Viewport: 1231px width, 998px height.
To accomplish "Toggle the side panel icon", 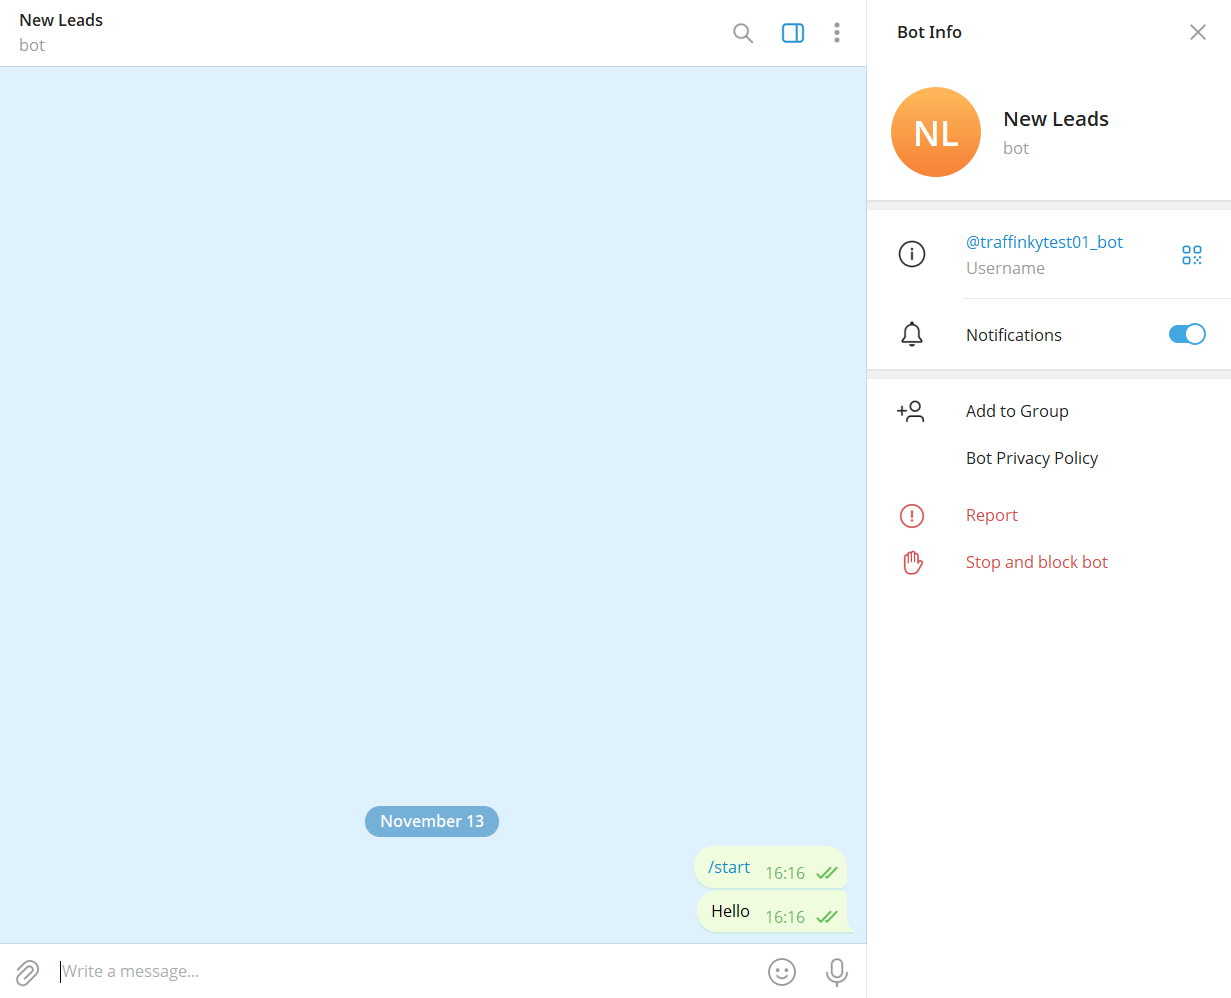I will pyautogui.click(x=793, y=33).
